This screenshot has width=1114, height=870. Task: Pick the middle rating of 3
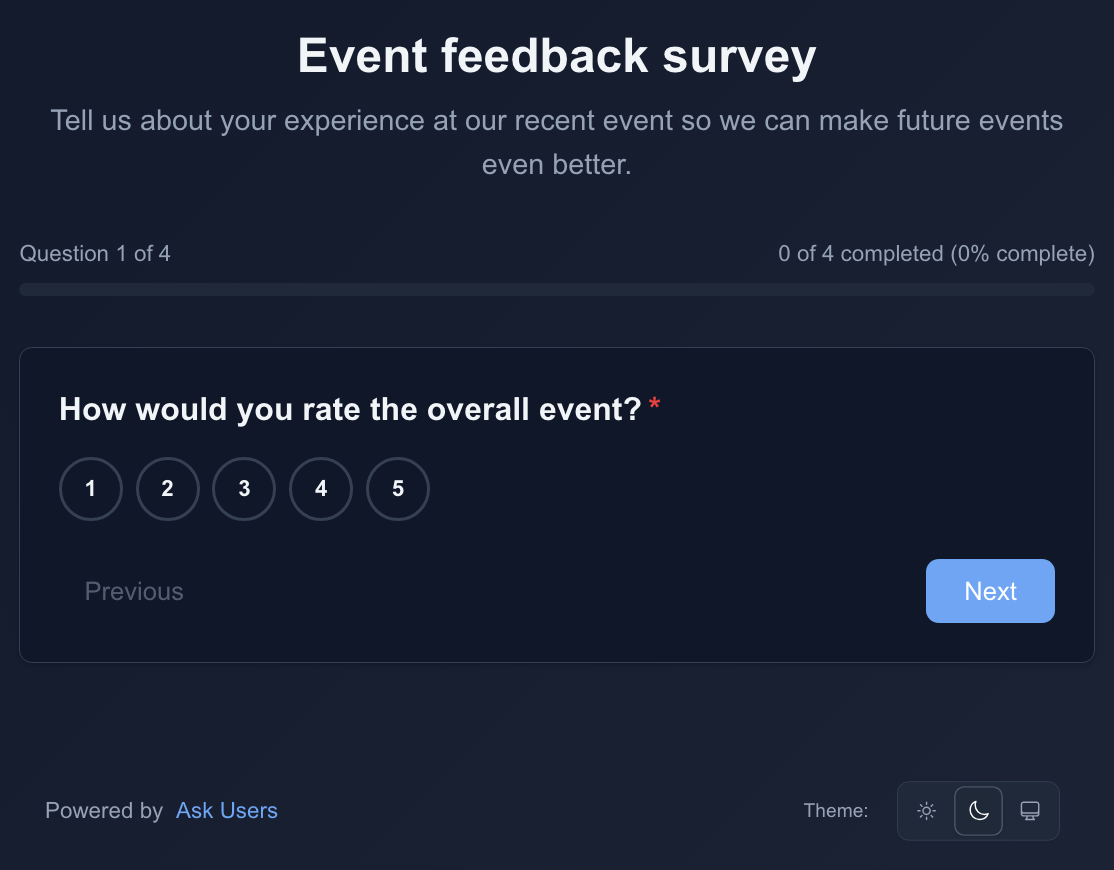click(x=244, y=489)
